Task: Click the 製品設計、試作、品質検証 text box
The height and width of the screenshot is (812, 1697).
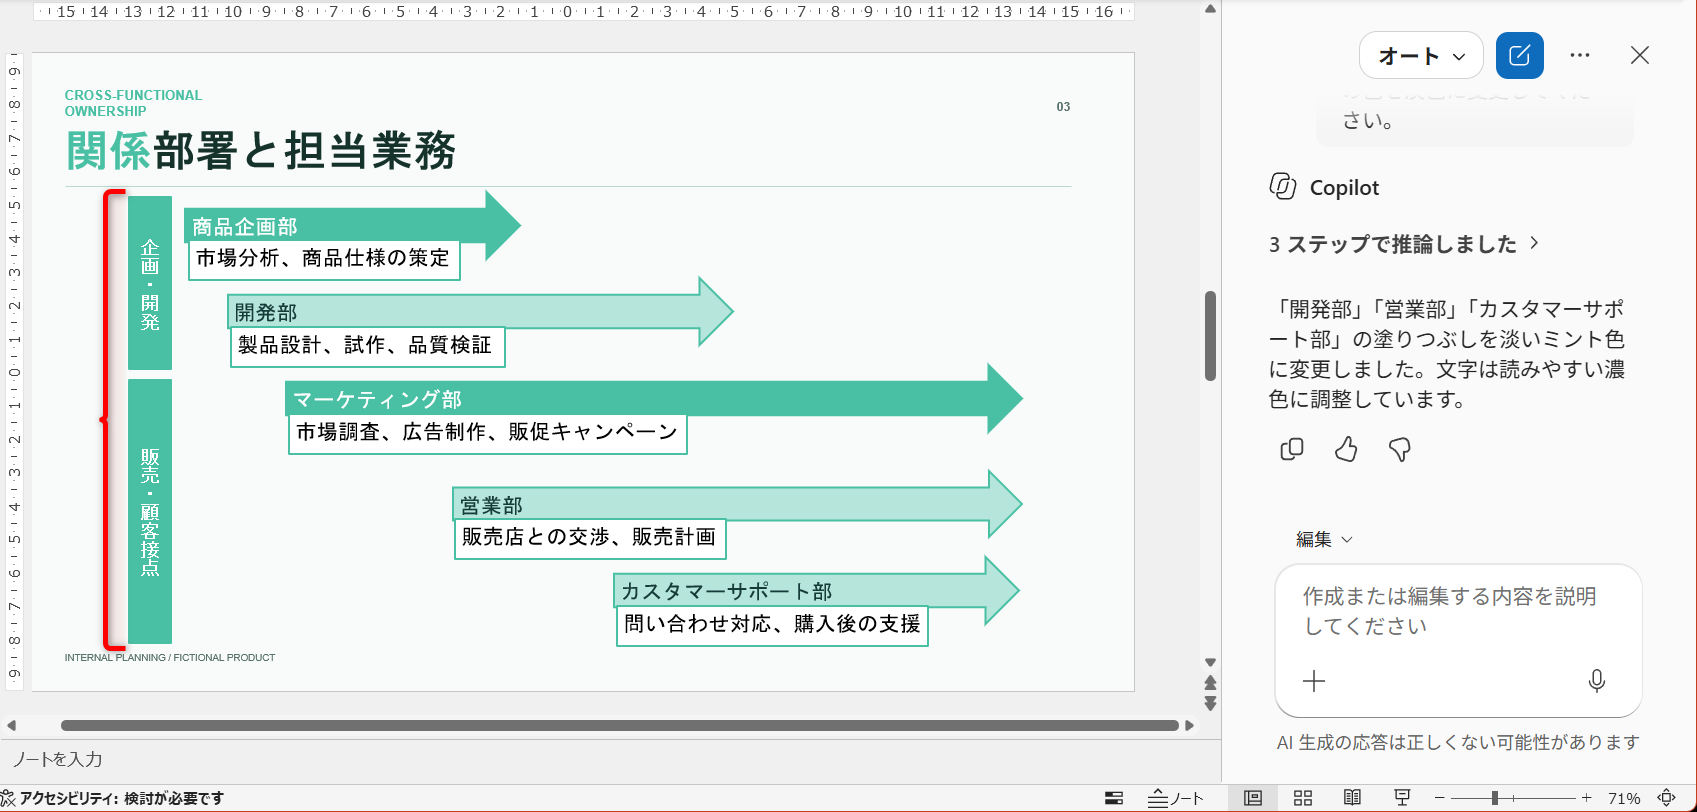Action: [367, 346]
